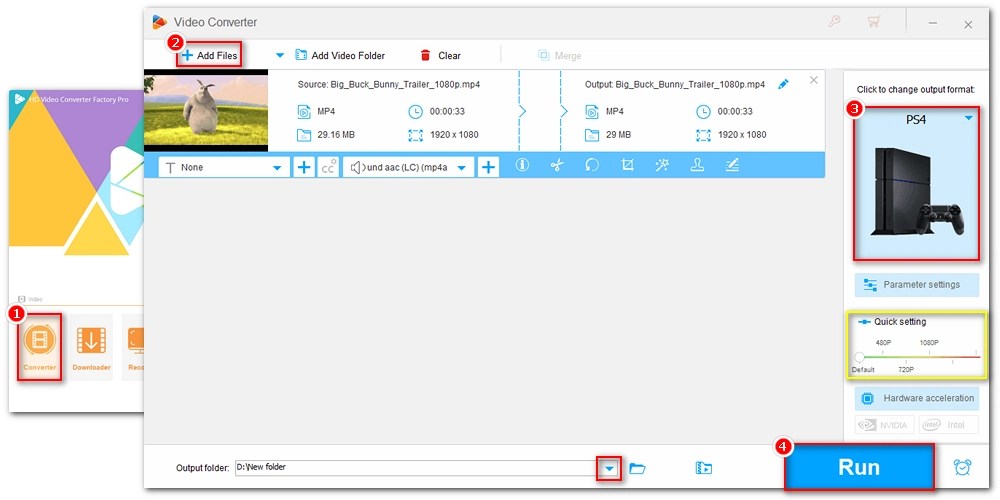The height and width of the screenshot is (500, 1000).
Task: Toggle NVIDIA acceleration option
Action: coord(885,425)
